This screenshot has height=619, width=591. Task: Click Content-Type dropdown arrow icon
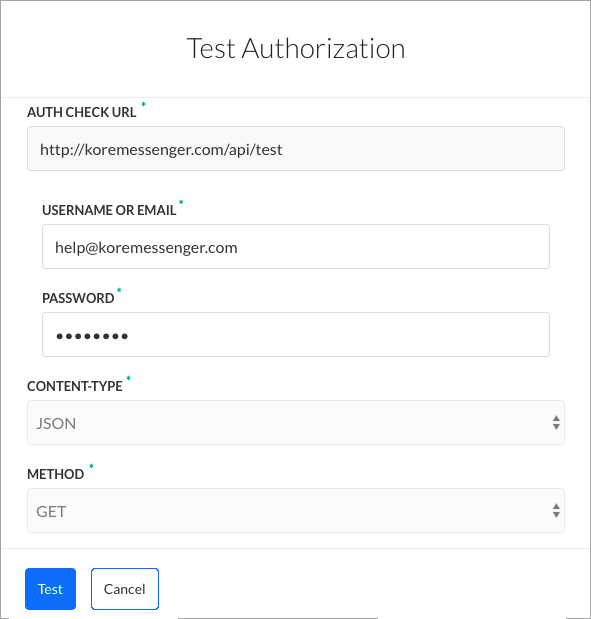coord(556,422)
